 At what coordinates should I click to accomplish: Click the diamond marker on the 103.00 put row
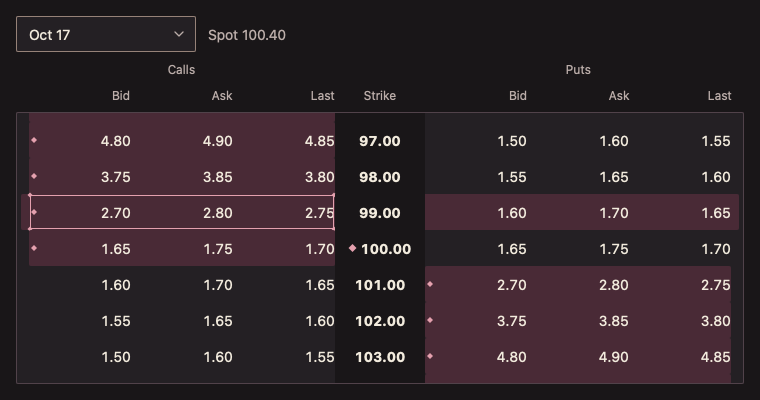430,356
